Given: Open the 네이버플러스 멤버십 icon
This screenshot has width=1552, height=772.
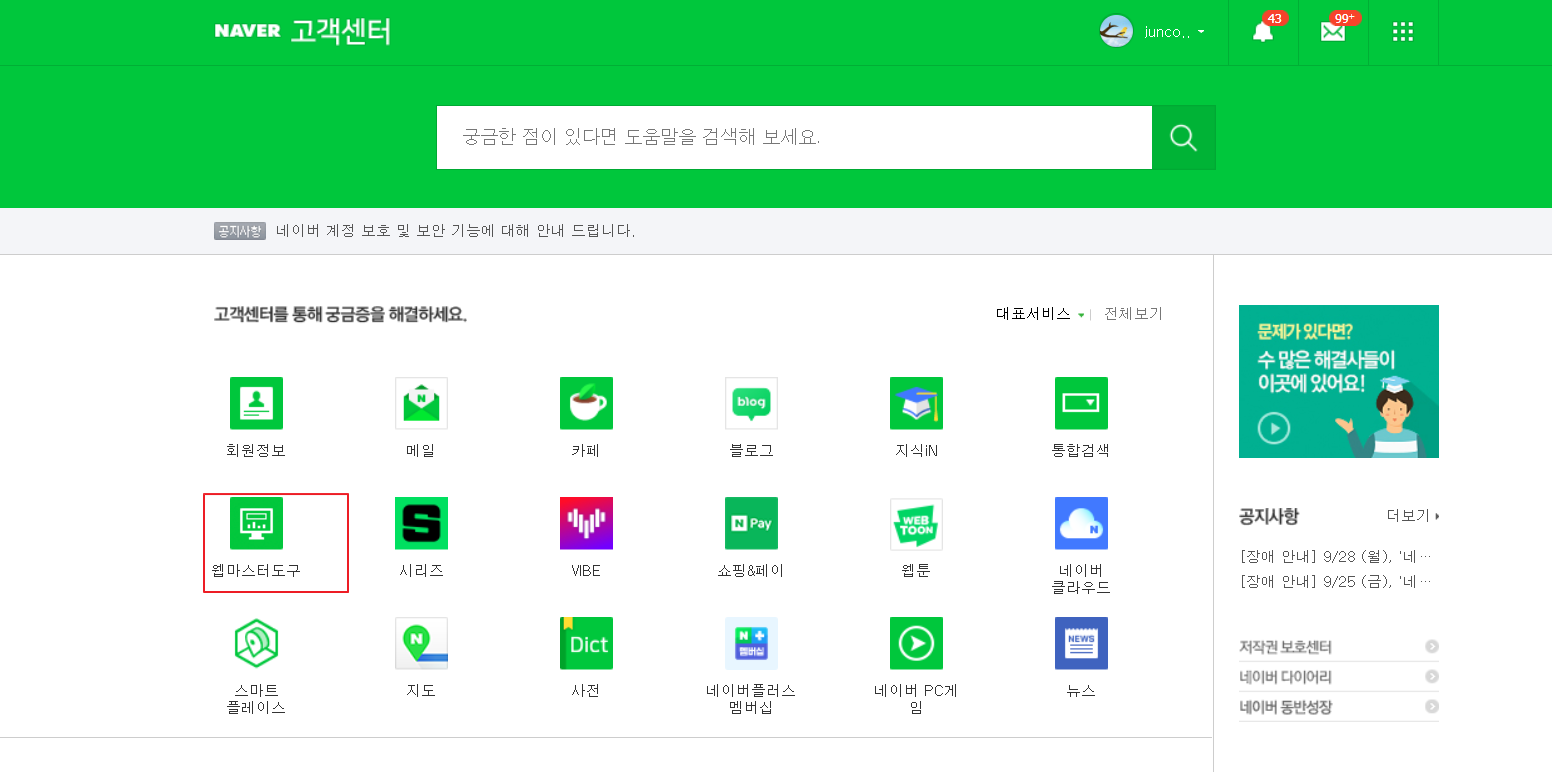Looking at the screenshot, I should (x=751, y=643).
